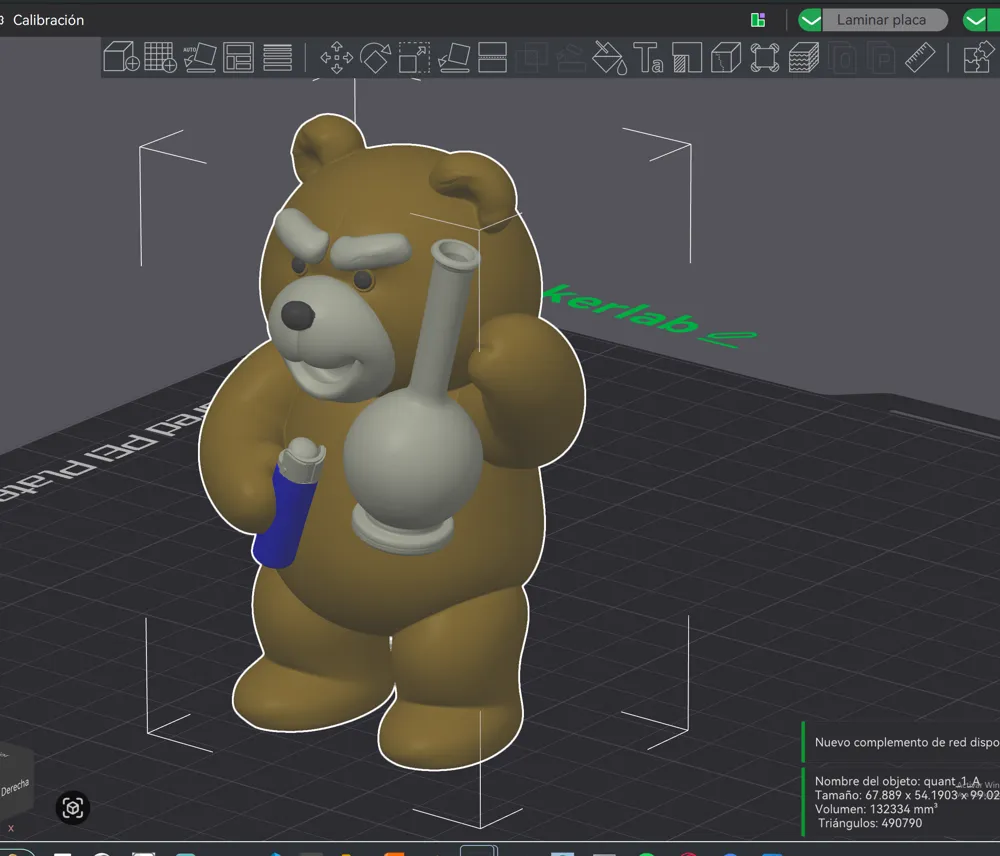Open the slicing options dropdown next to Laminar placa
The width and height of the screenshot is (1000, 856).
click(810, 19)
